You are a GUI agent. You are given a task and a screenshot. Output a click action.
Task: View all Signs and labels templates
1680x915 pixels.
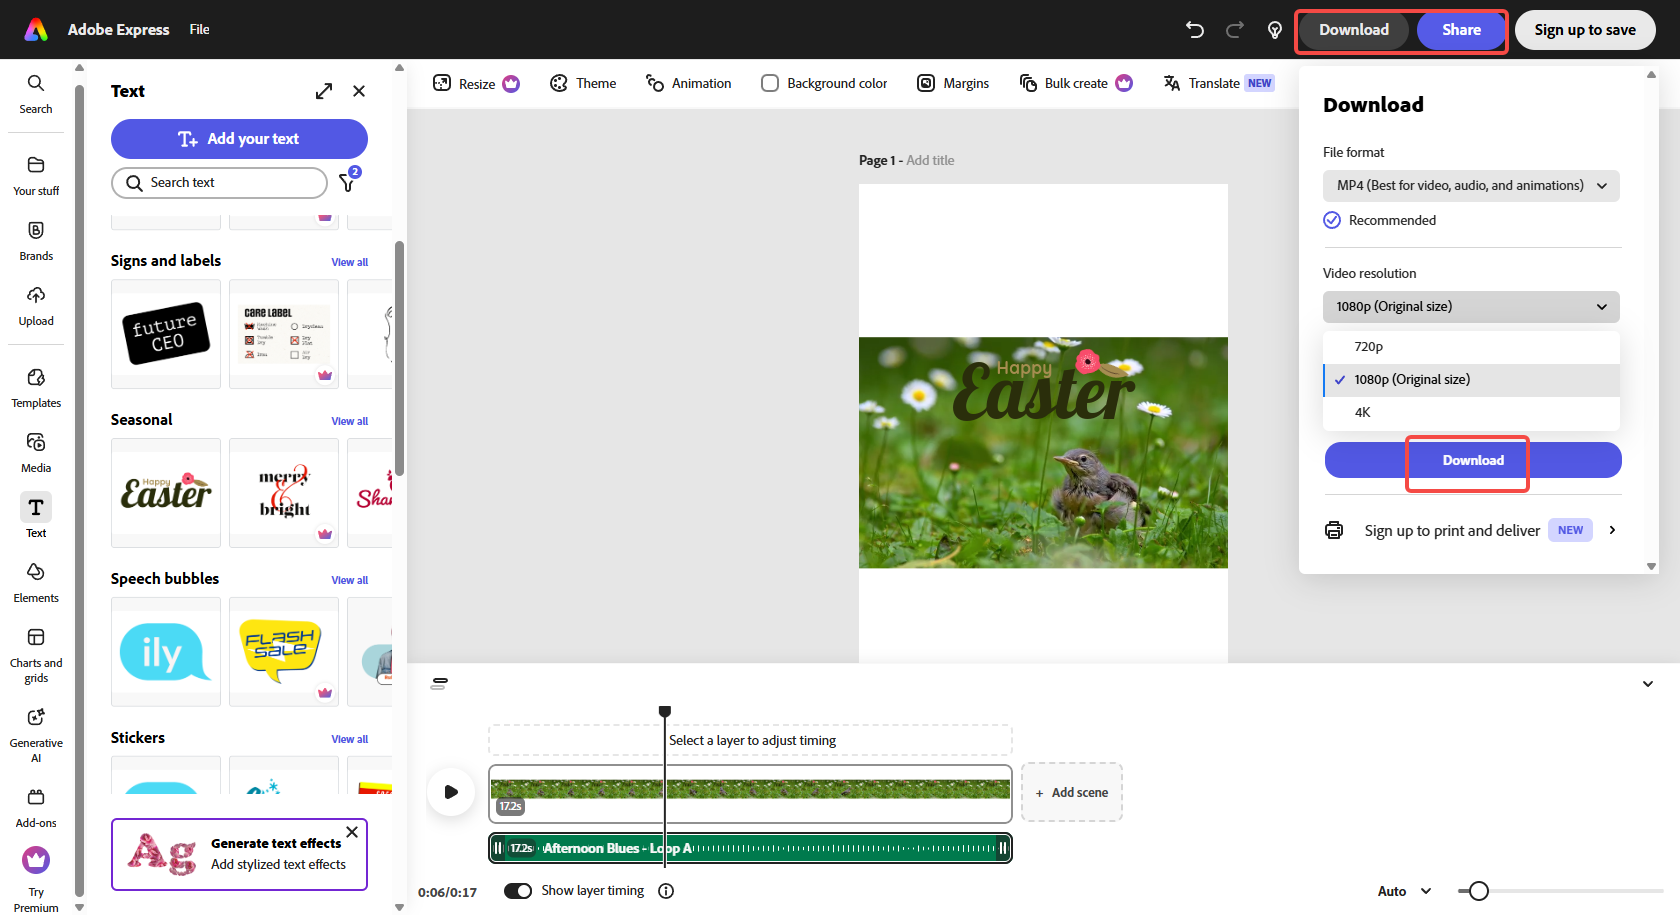coord(350,262)
